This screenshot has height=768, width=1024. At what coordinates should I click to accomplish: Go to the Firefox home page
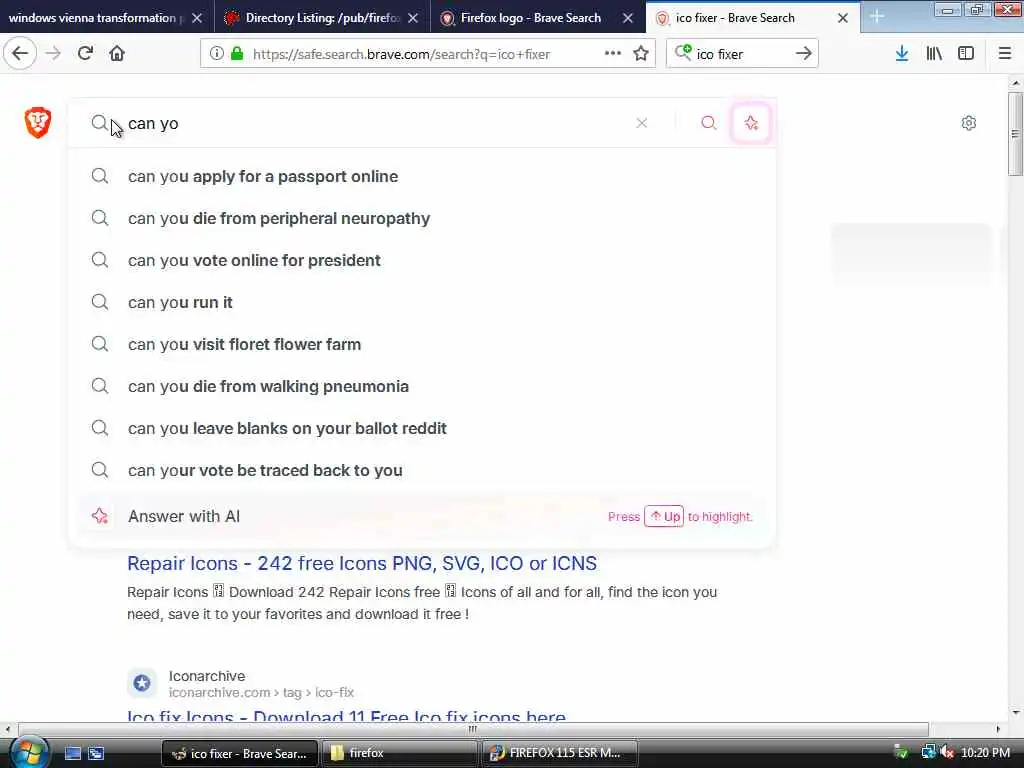[x=117, y=54]
